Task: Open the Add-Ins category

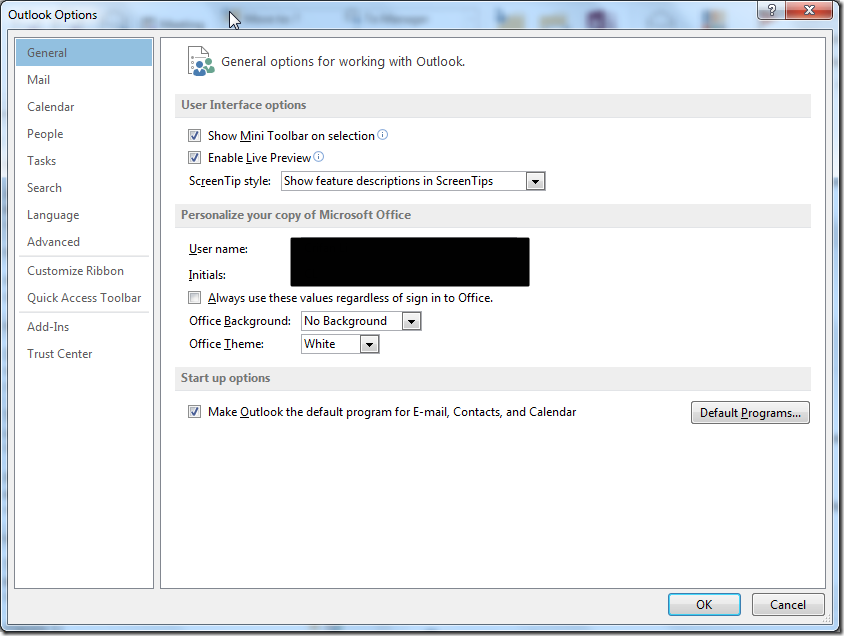Action: coord(84,327)
